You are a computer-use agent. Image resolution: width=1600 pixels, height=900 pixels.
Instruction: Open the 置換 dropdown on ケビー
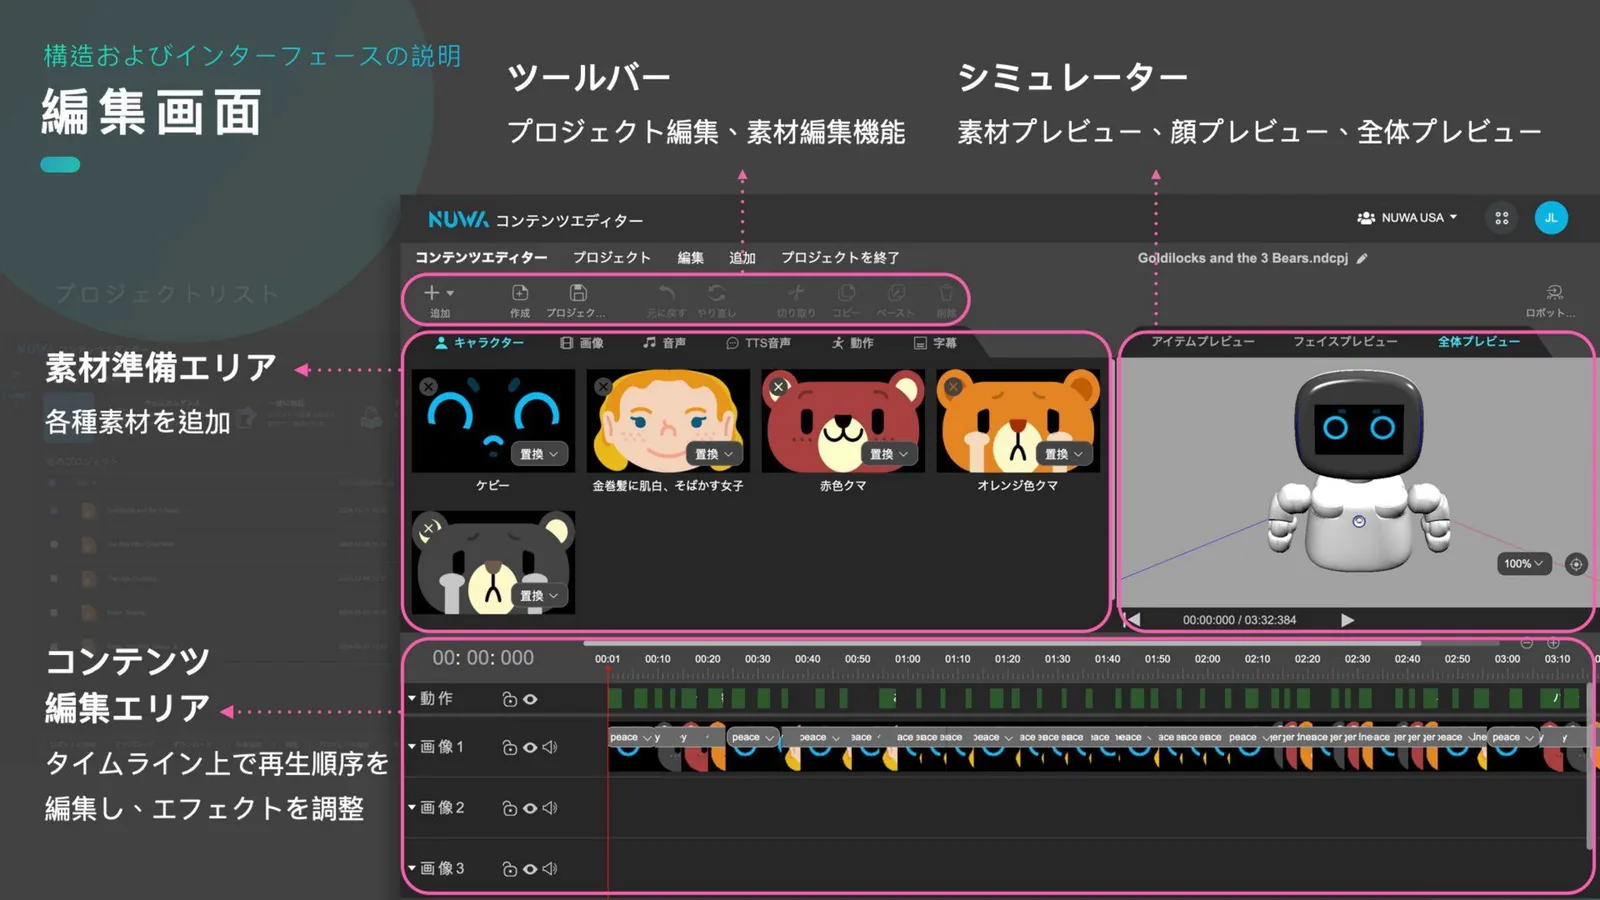pos(539,454)
